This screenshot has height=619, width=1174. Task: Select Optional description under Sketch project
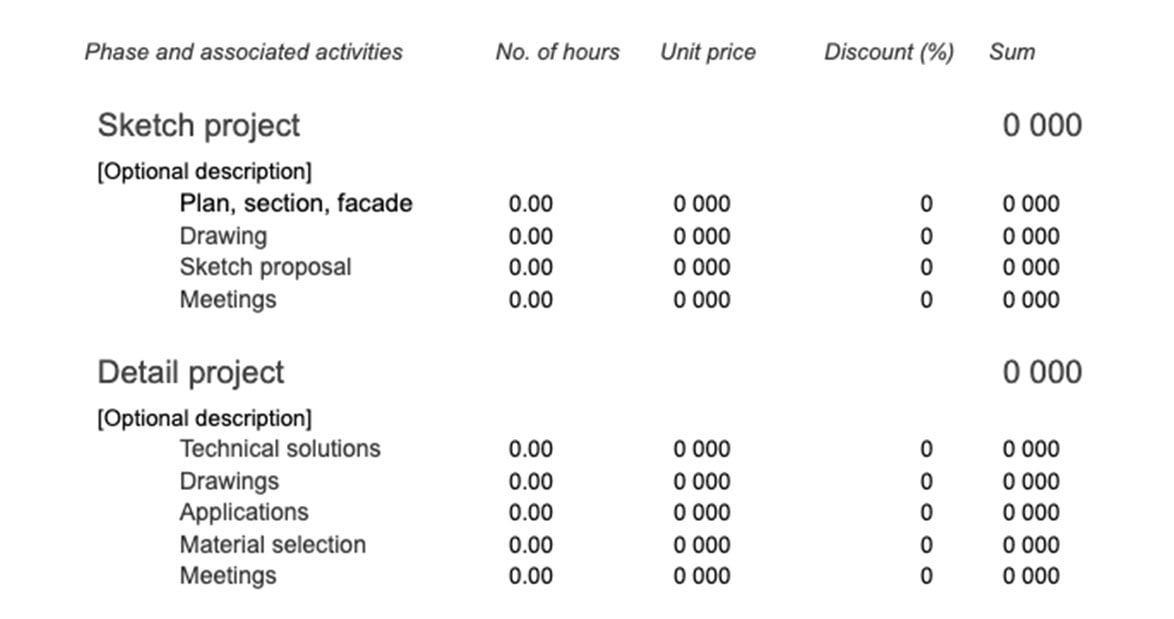[x=204, y=172]
